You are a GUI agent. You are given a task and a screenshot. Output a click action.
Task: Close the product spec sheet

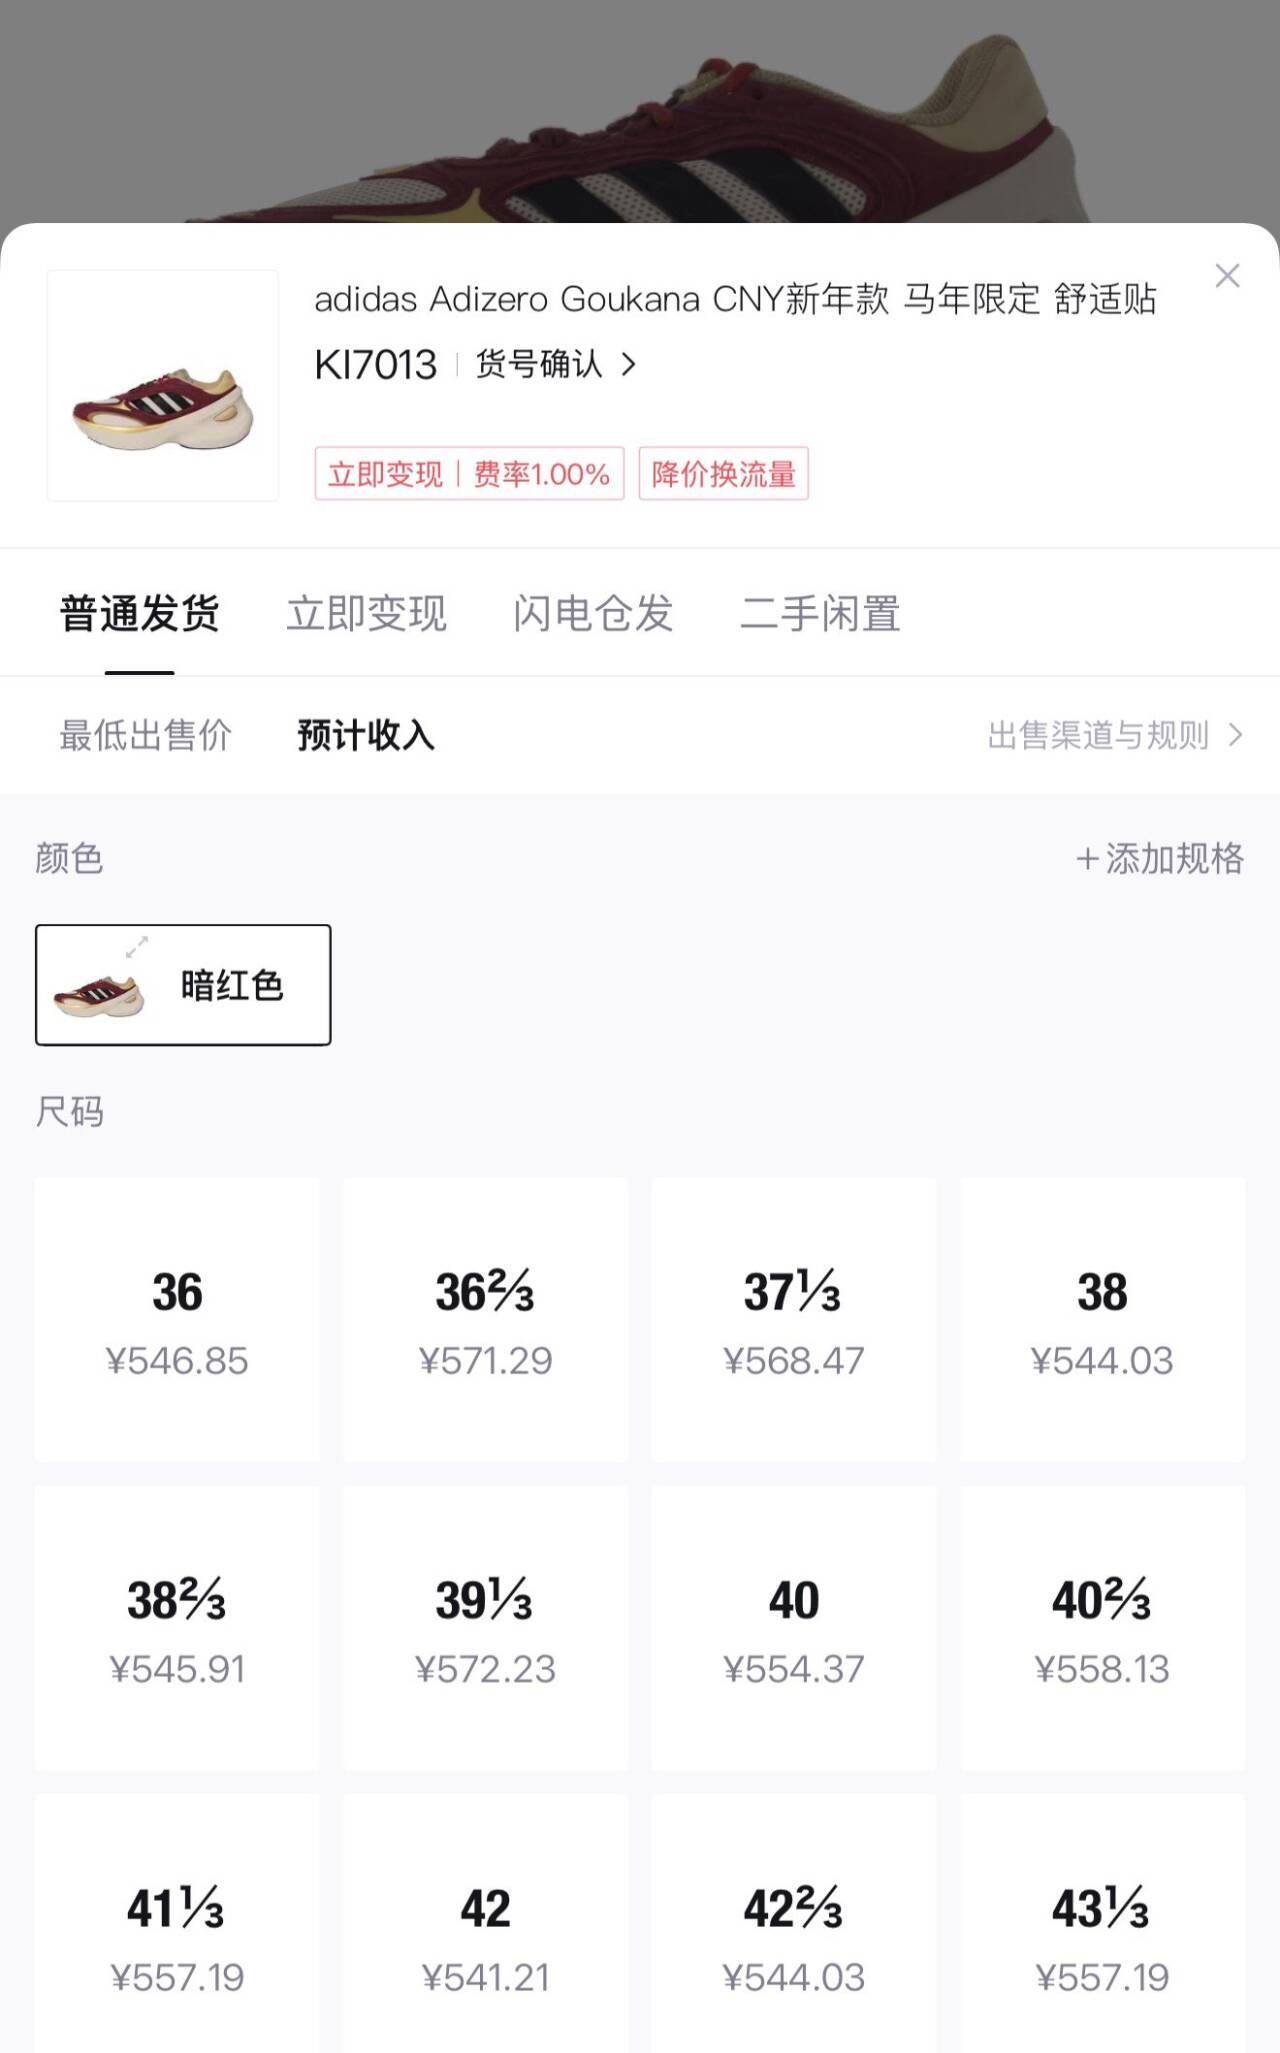(1227, 276)
